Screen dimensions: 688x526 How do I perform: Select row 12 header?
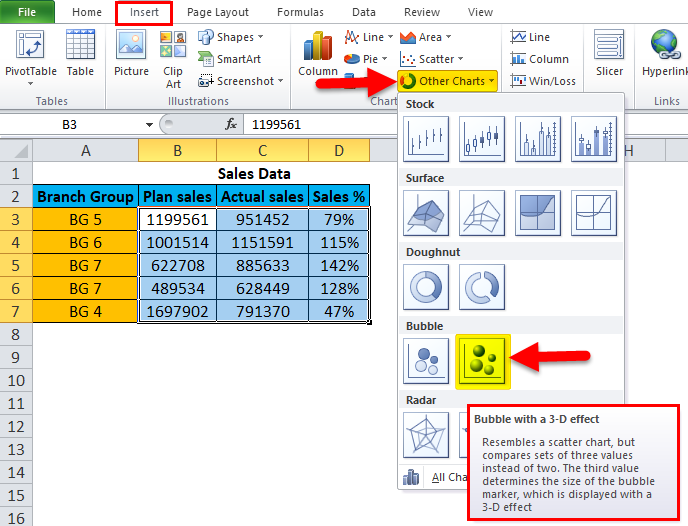16,426
